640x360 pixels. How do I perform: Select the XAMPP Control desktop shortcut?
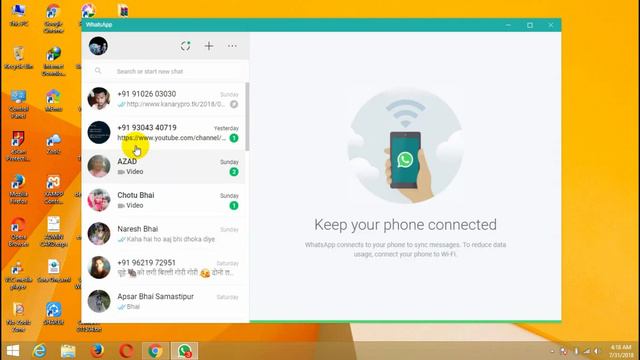pos(53,189)
